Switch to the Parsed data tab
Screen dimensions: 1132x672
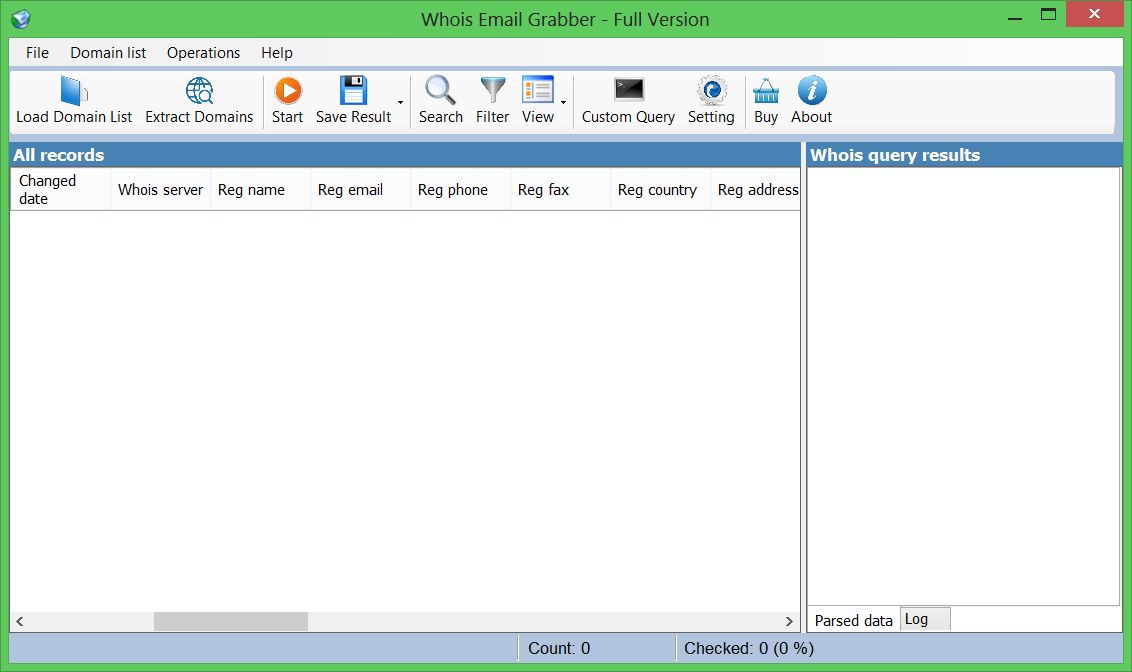click(853, 620)
